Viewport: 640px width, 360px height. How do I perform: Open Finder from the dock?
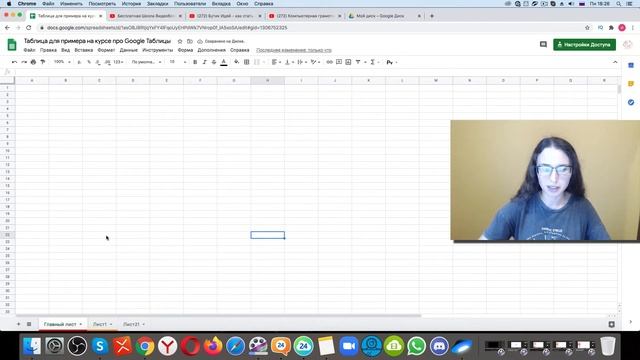pos(32,346)
